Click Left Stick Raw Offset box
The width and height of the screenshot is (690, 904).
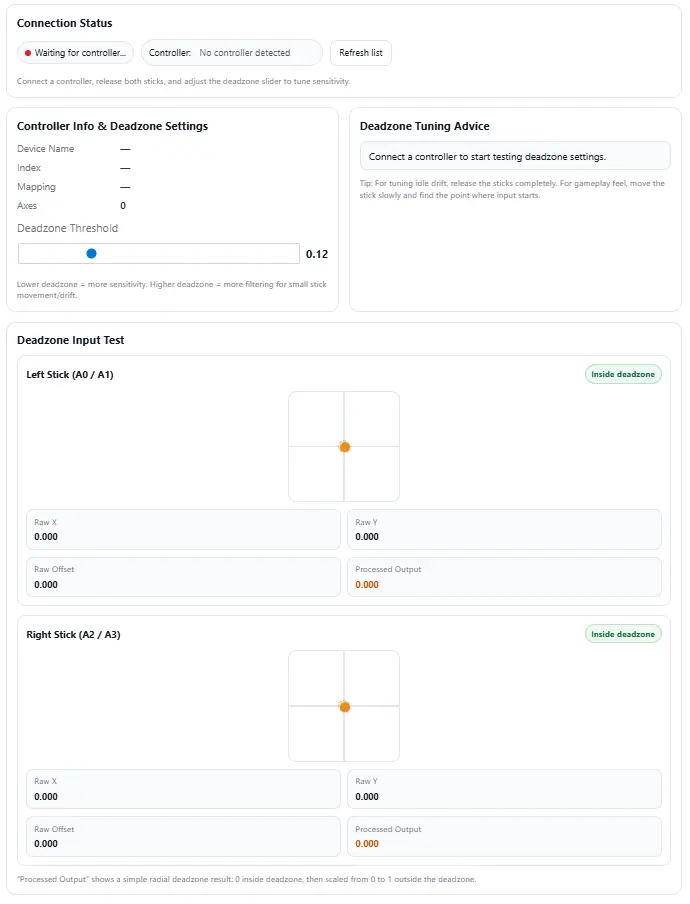183,577
